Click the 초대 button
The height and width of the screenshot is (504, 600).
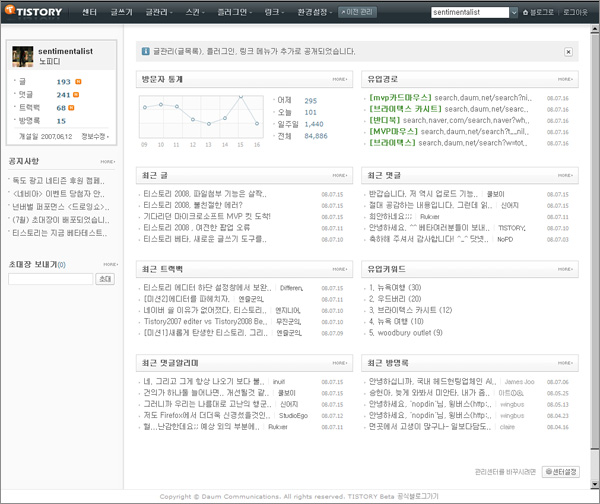[x=105, y=279]
